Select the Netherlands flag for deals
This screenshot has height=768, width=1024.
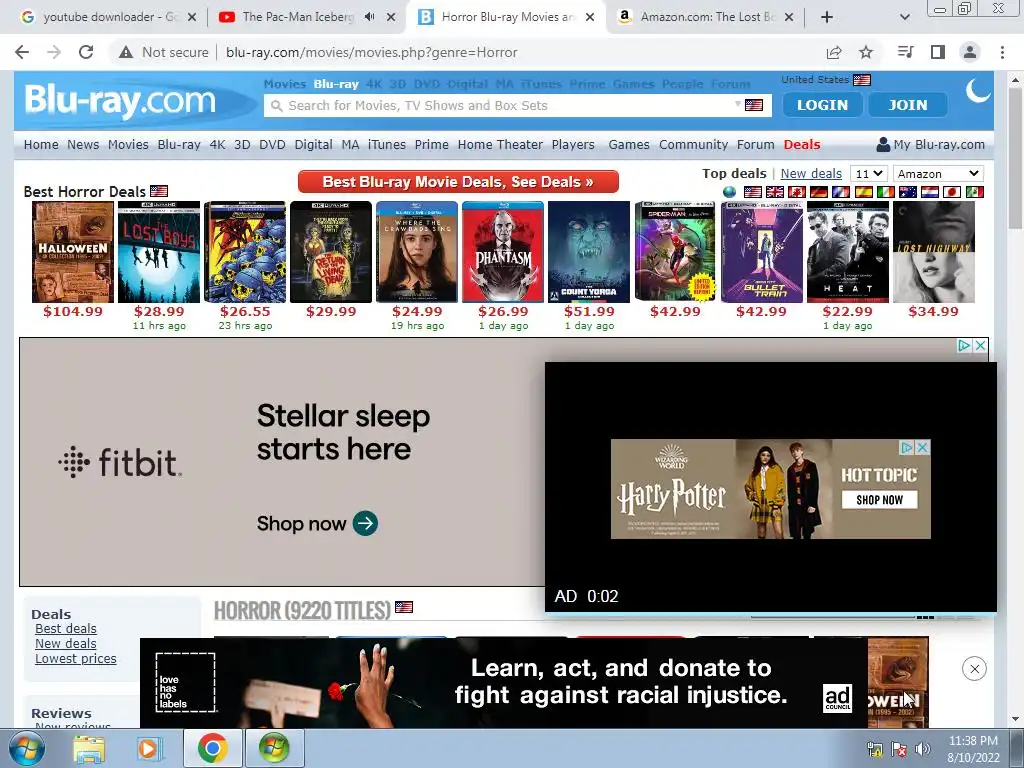tap(930, 191)
